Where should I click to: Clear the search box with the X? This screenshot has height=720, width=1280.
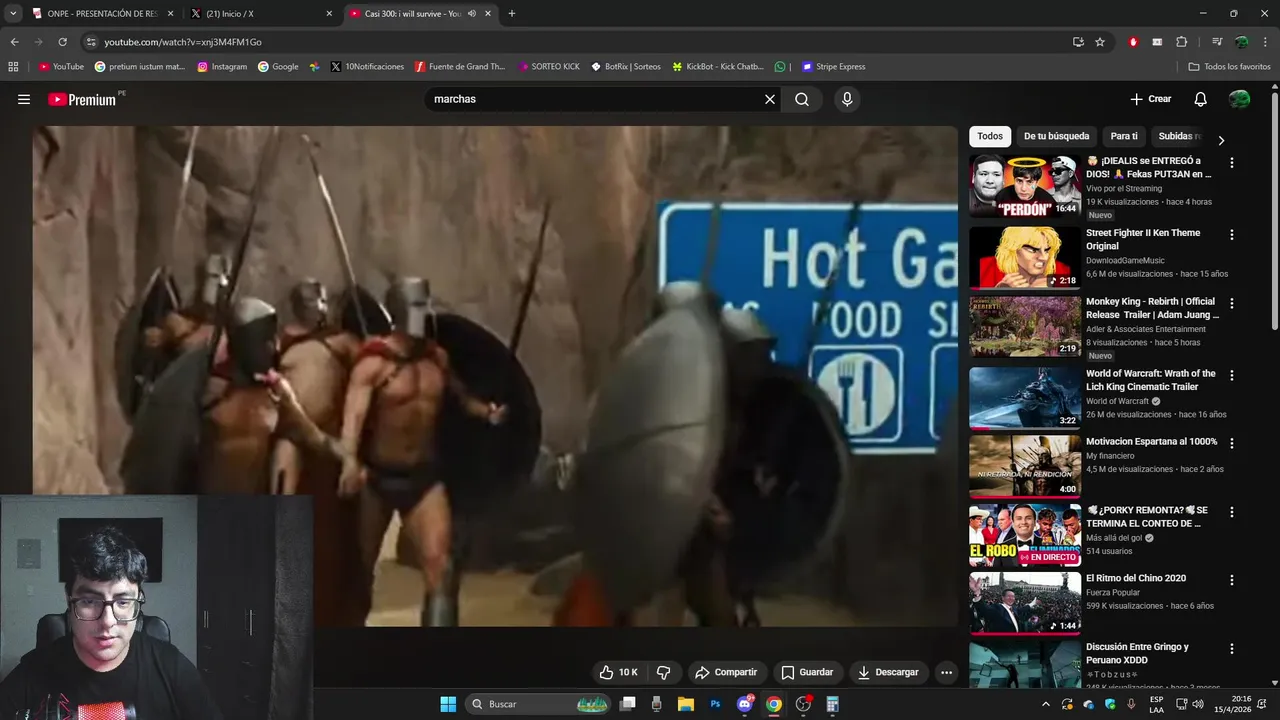coord(770,99)
